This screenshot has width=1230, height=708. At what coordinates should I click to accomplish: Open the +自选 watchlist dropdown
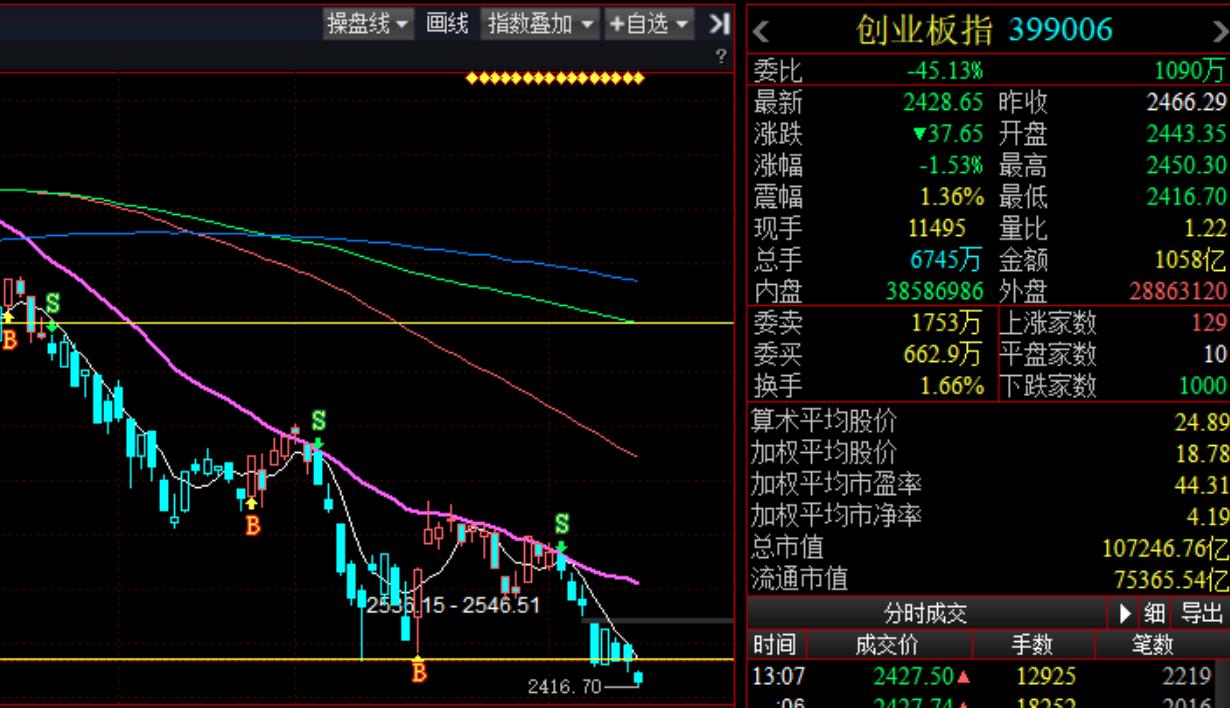649,24
